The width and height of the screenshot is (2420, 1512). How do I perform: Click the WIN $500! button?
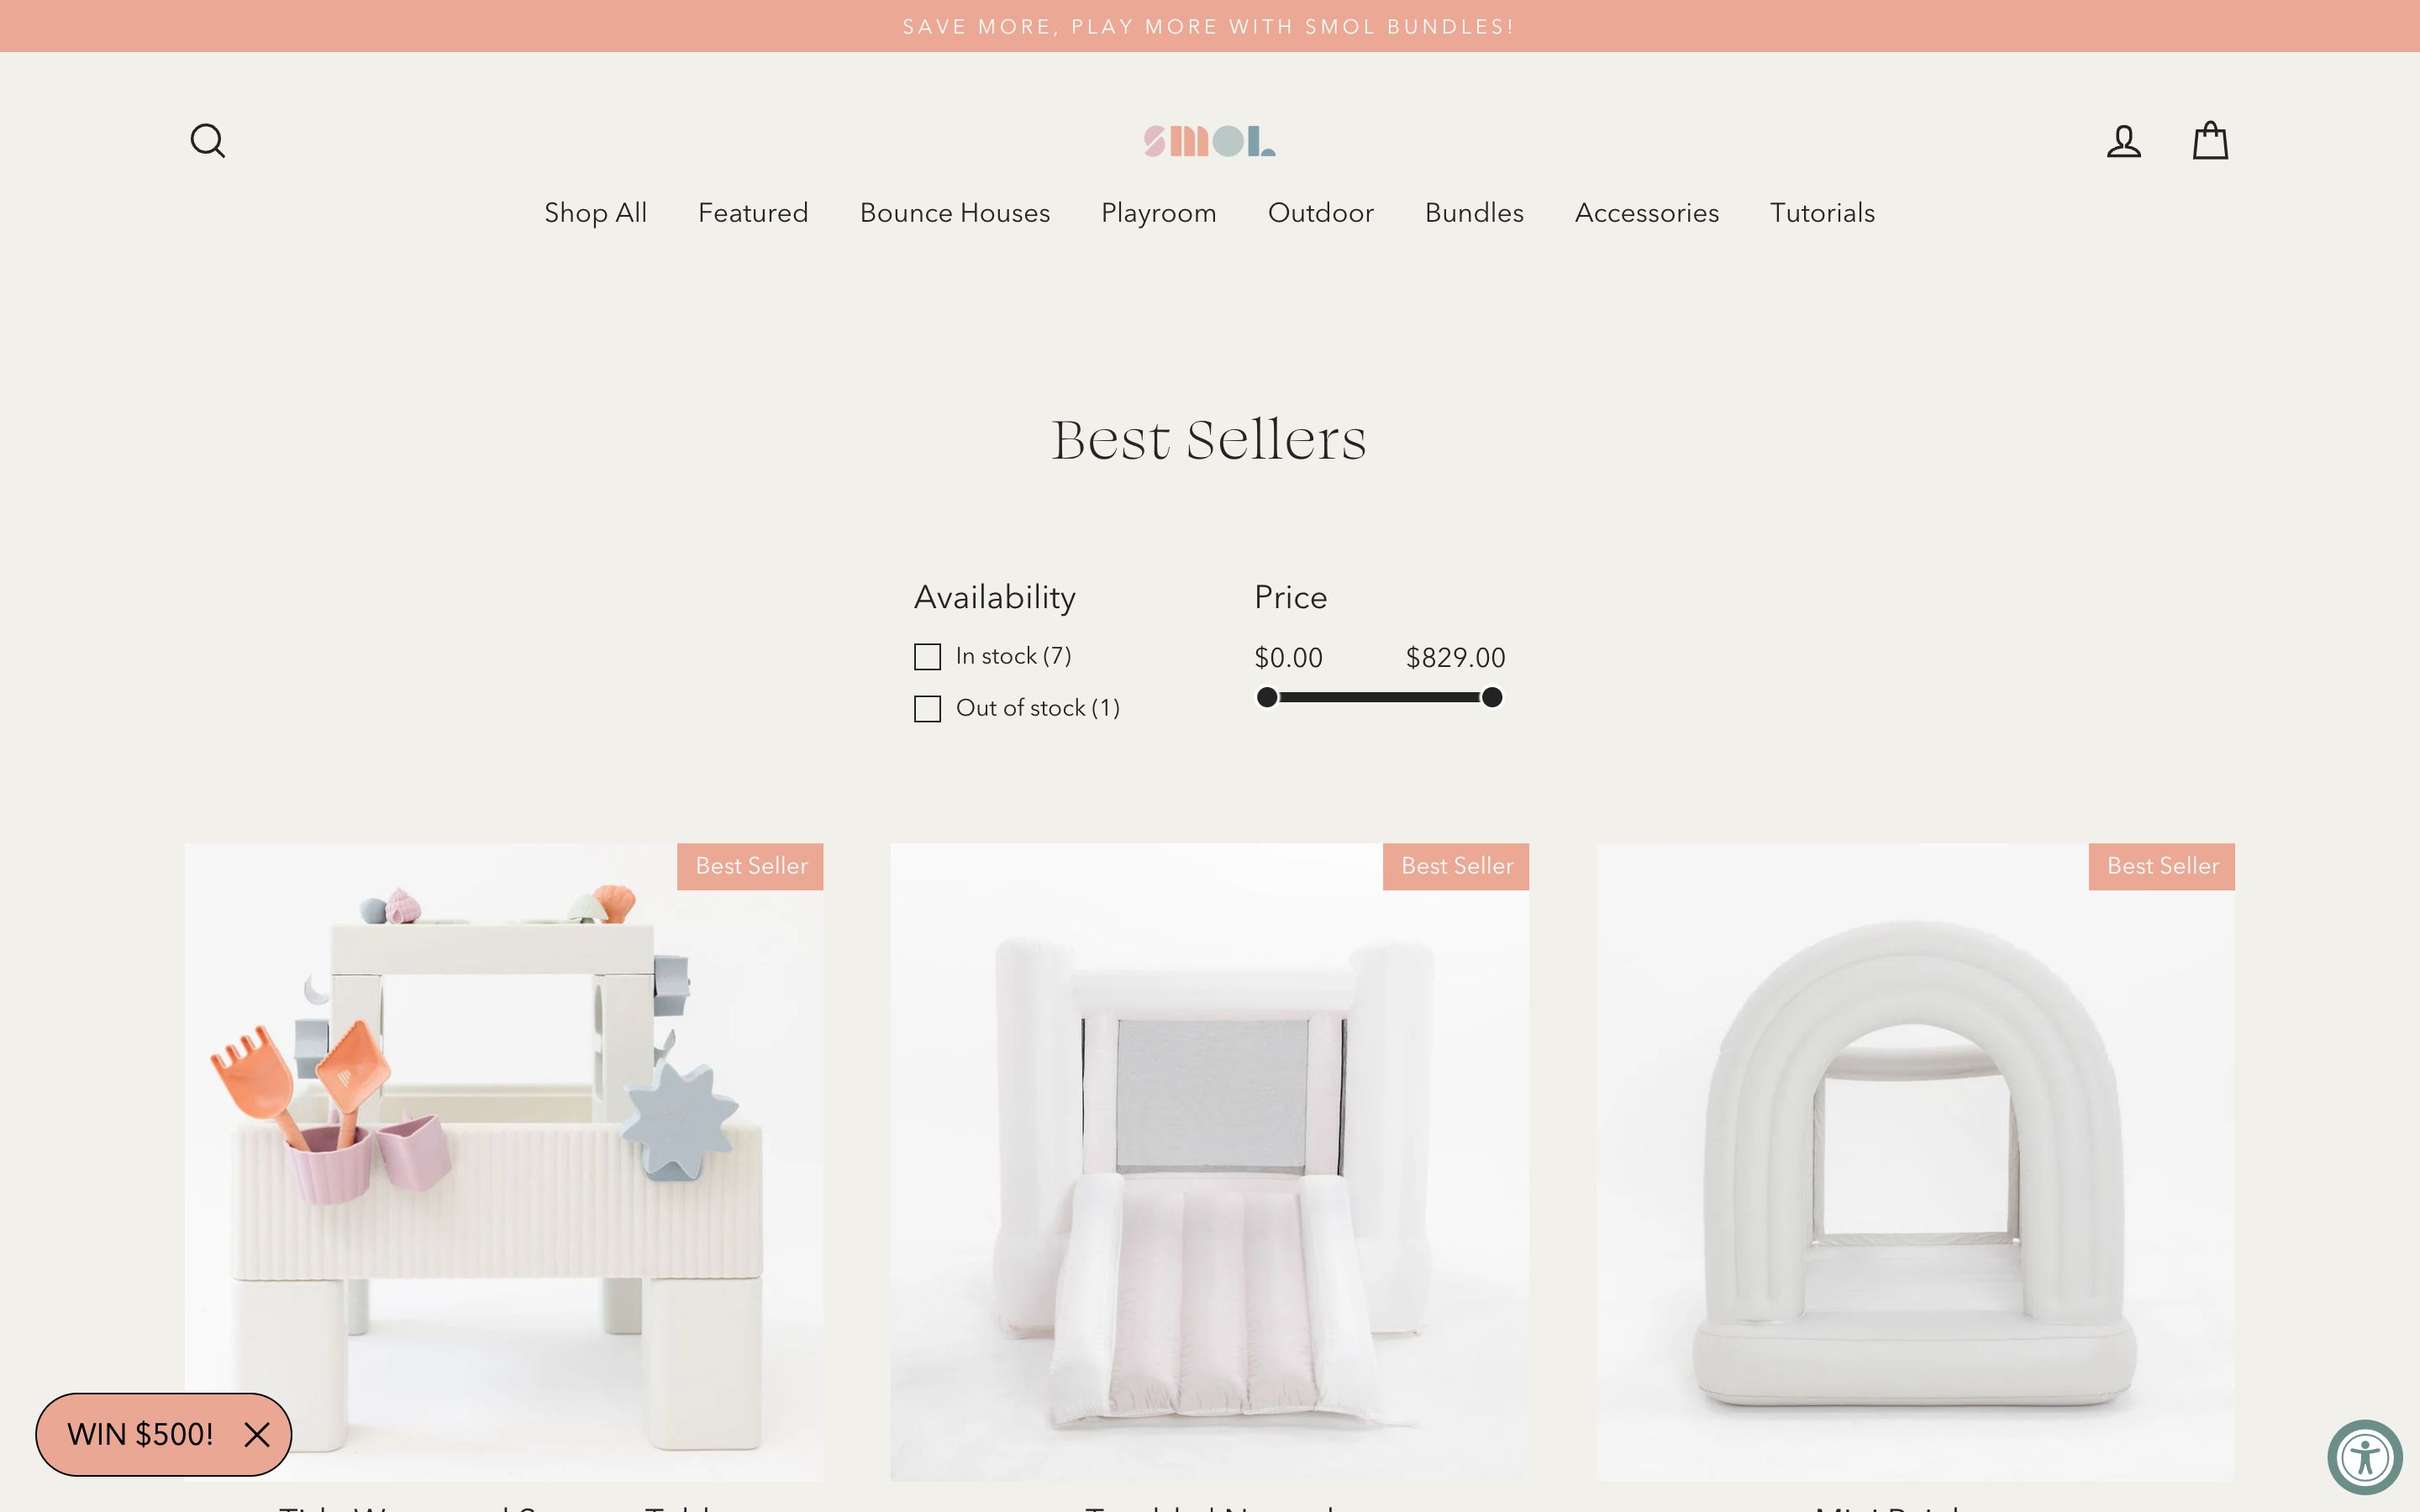(x=140, y=1435)
